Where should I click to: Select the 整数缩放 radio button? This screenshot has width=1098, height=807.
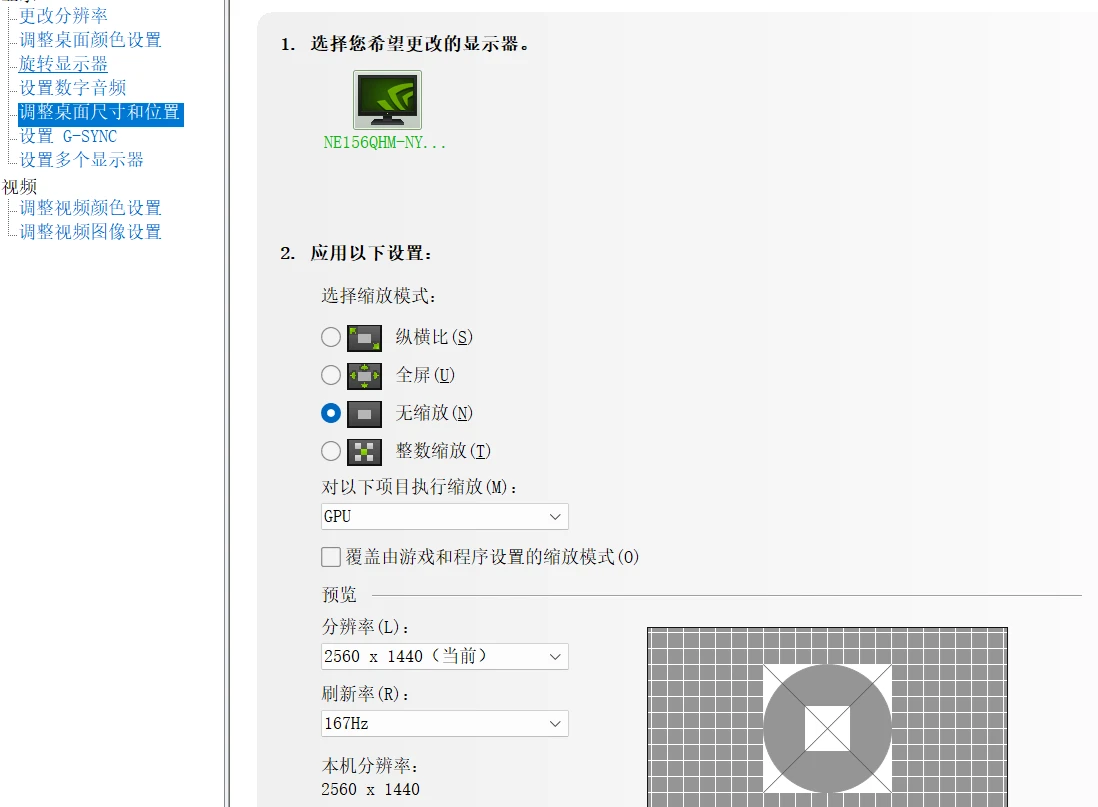(330, 451)
